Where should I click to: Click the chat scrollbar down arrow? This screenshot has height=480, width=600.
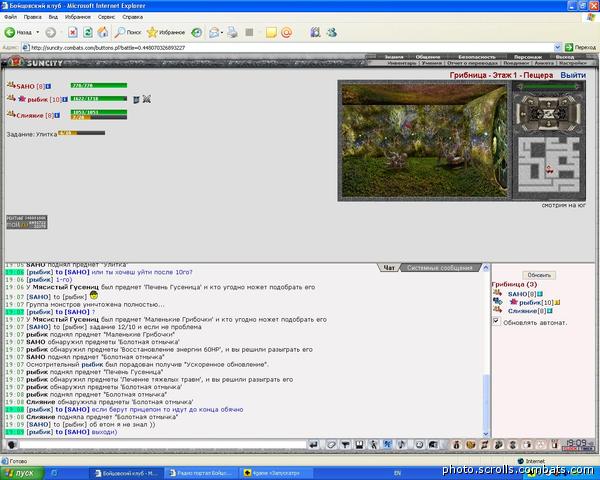486,434
